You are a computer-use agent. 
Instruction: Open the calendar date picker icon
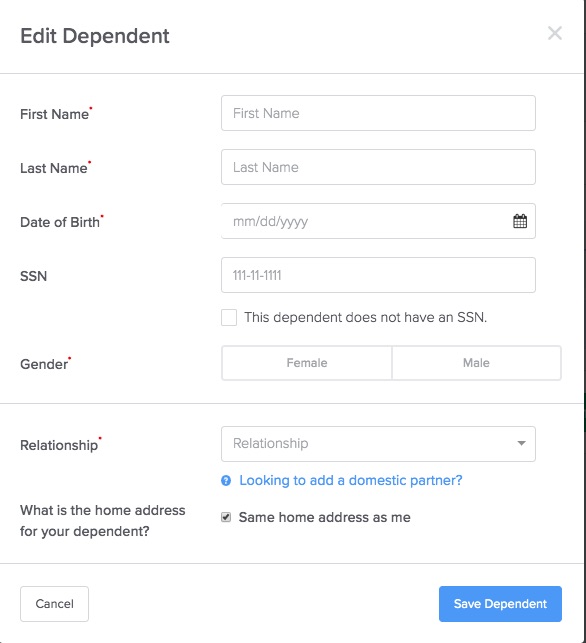point(520,221)
